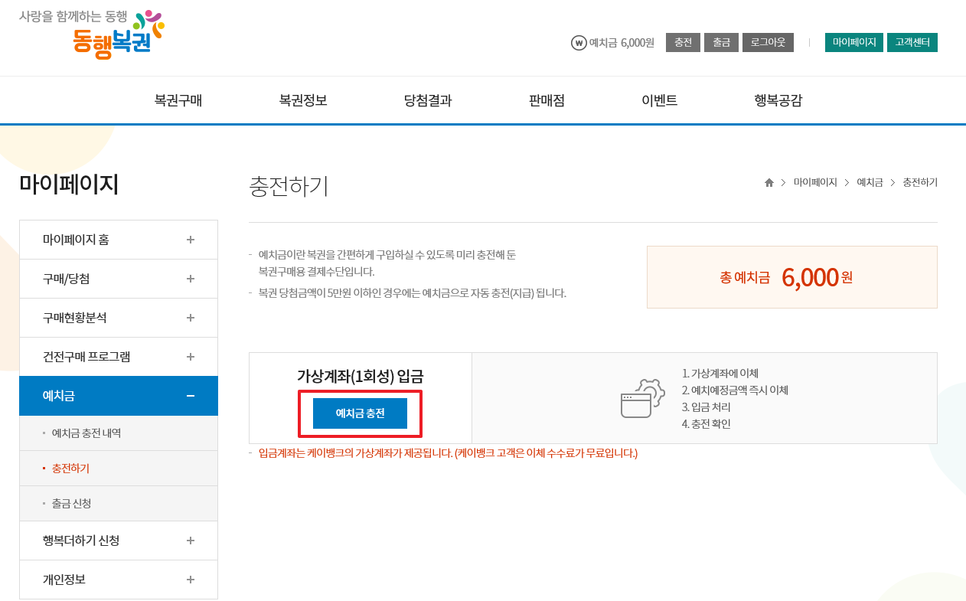
Task: Click the 충전 button in header
Action: (683, 42)
